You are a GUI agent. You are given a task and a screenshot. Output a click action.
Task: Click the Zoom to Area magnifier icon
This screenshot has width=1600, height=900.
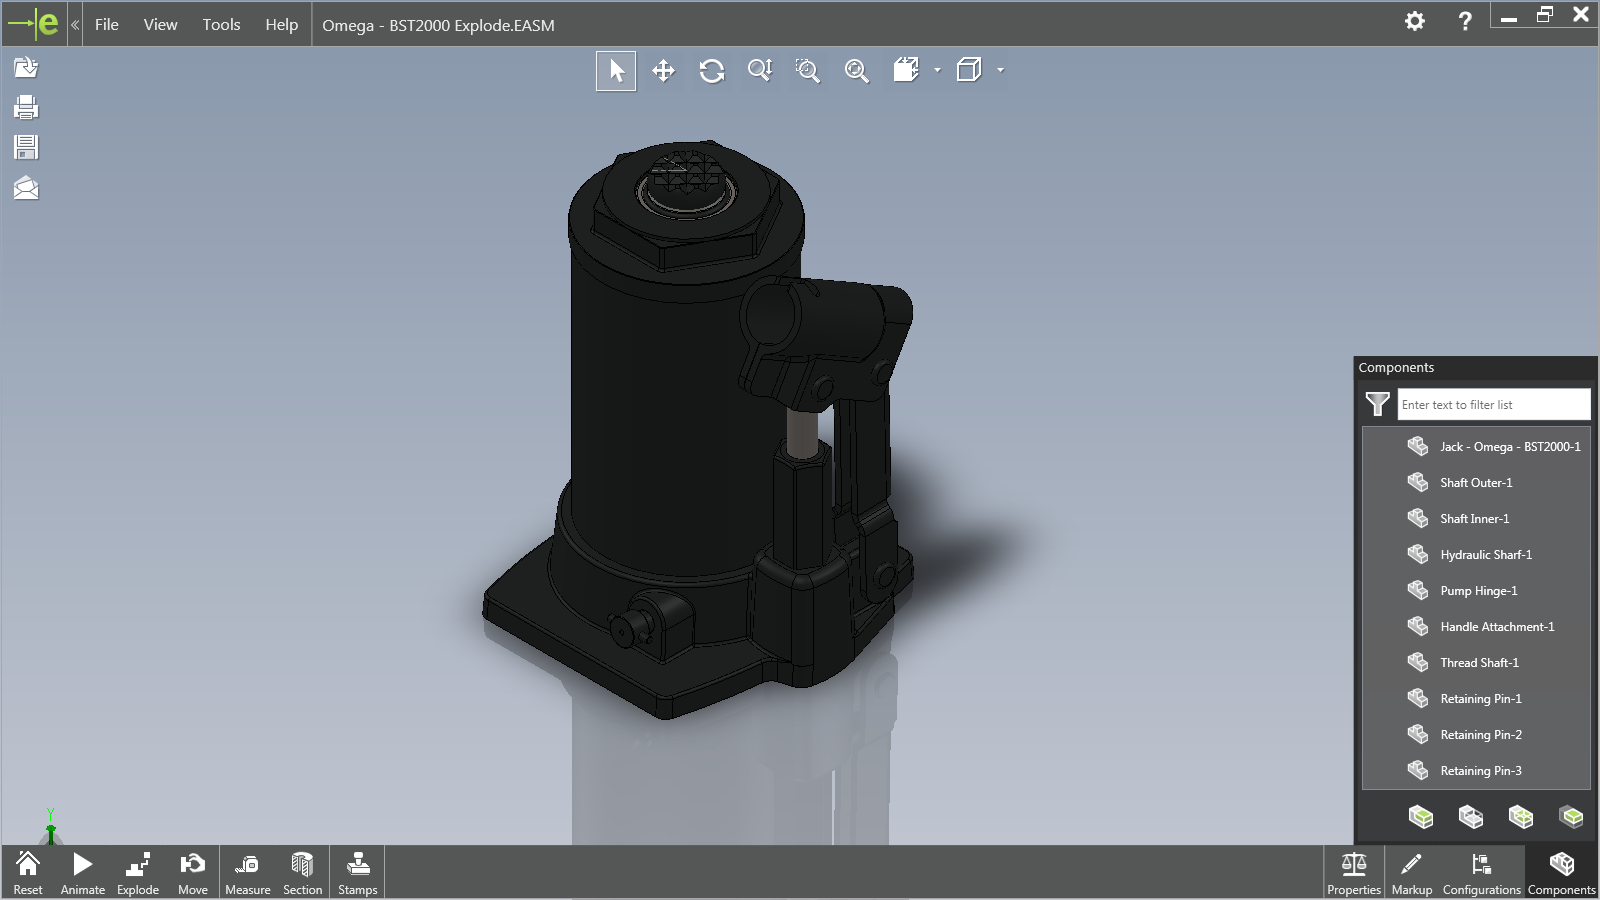(x=808, y=71)
